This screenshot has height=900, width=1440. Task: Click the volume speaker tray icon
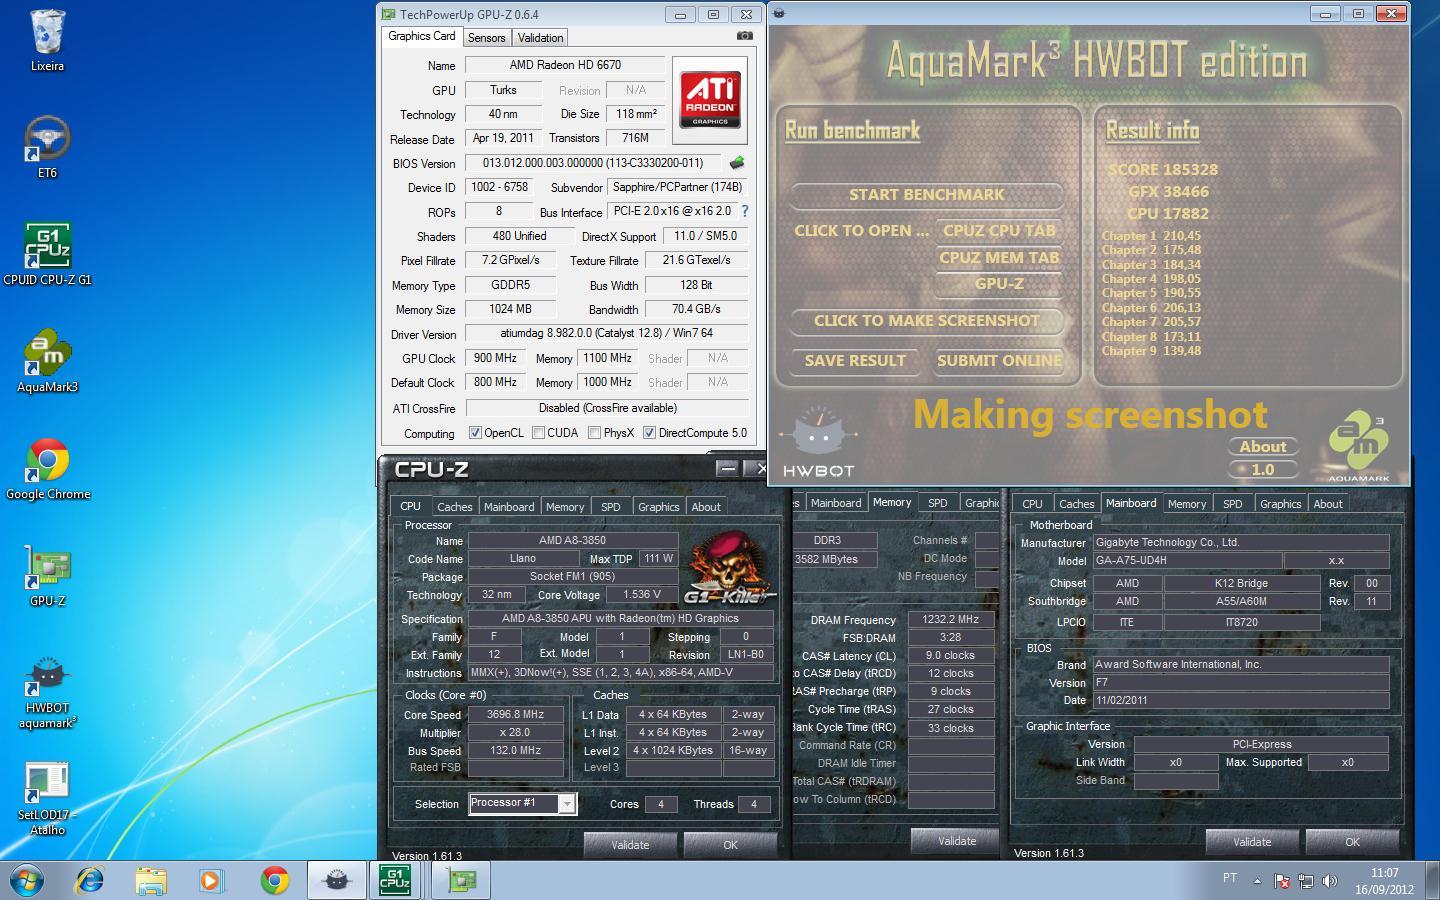(x=1329, y=881)
